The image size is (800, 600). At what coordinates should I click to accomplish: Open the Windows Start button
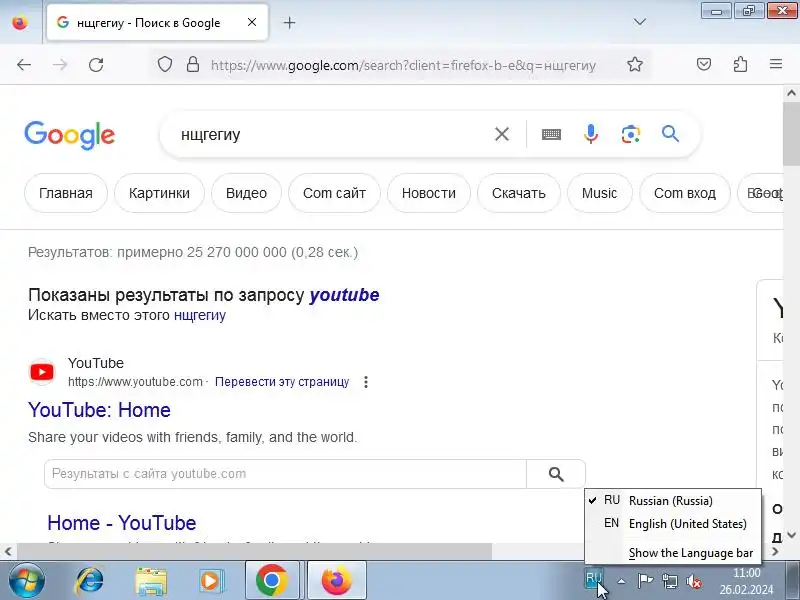[x=26, y=580]
